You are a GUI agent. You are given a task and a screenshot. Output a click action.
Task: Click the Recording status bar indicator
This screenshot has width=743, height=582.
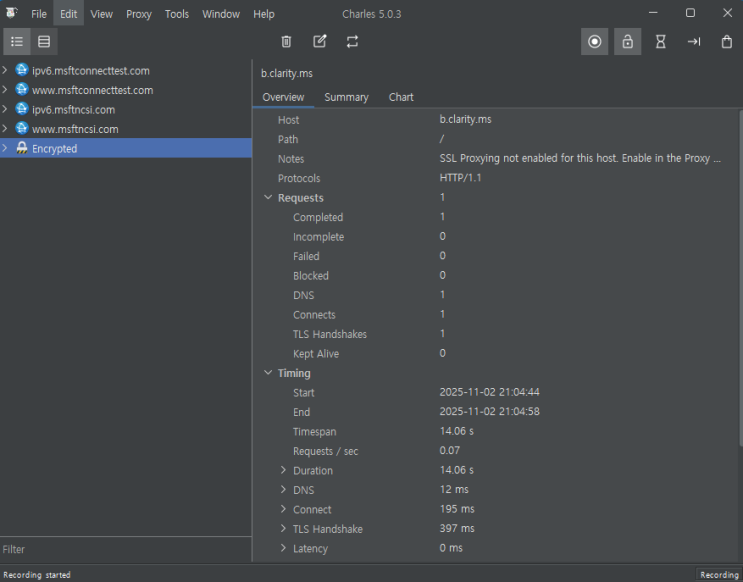[x=719, y=575]
